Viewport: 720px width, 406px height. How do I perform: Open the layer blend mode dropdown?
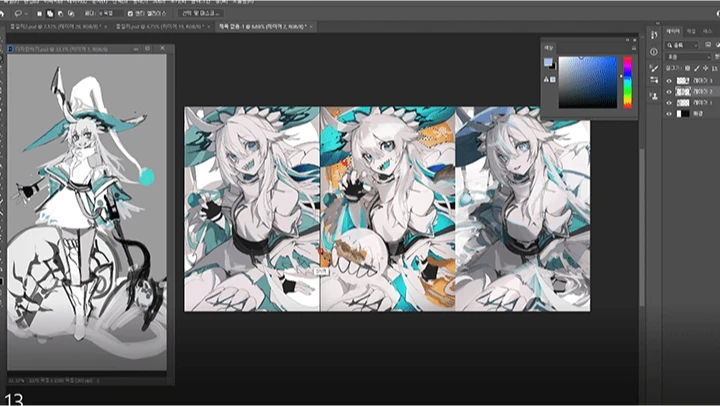tap(689, 57)
